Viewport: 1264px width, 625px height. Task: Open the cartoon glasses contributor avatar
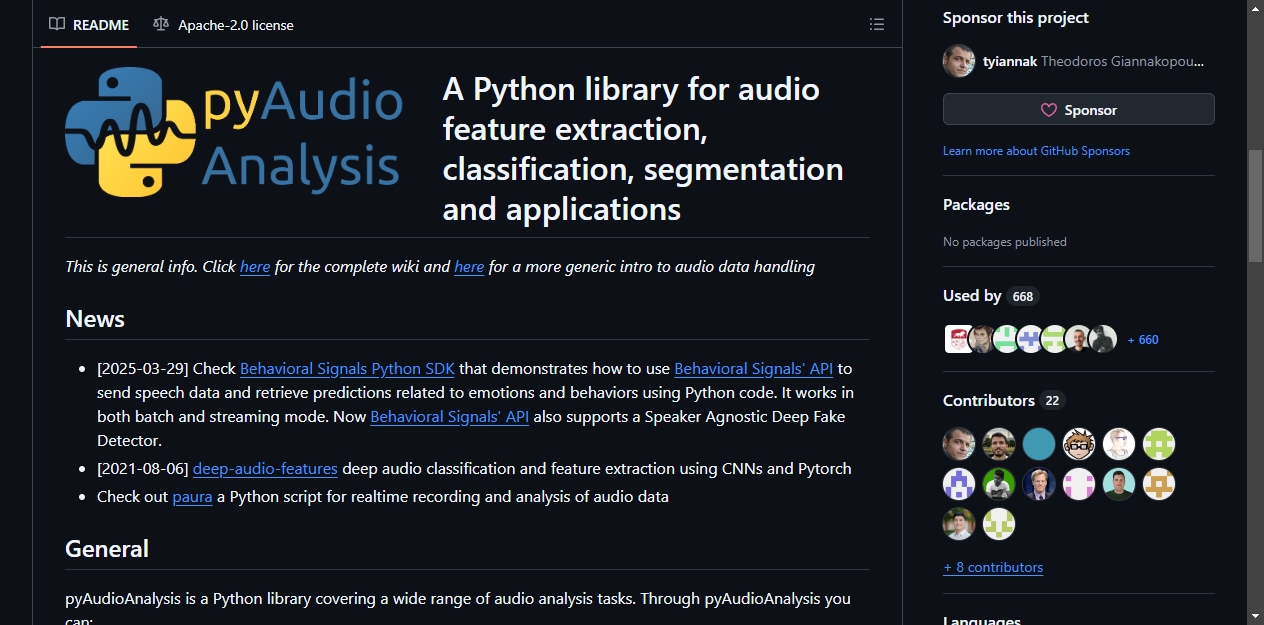pyautogui.click(x=1079, y=444)
